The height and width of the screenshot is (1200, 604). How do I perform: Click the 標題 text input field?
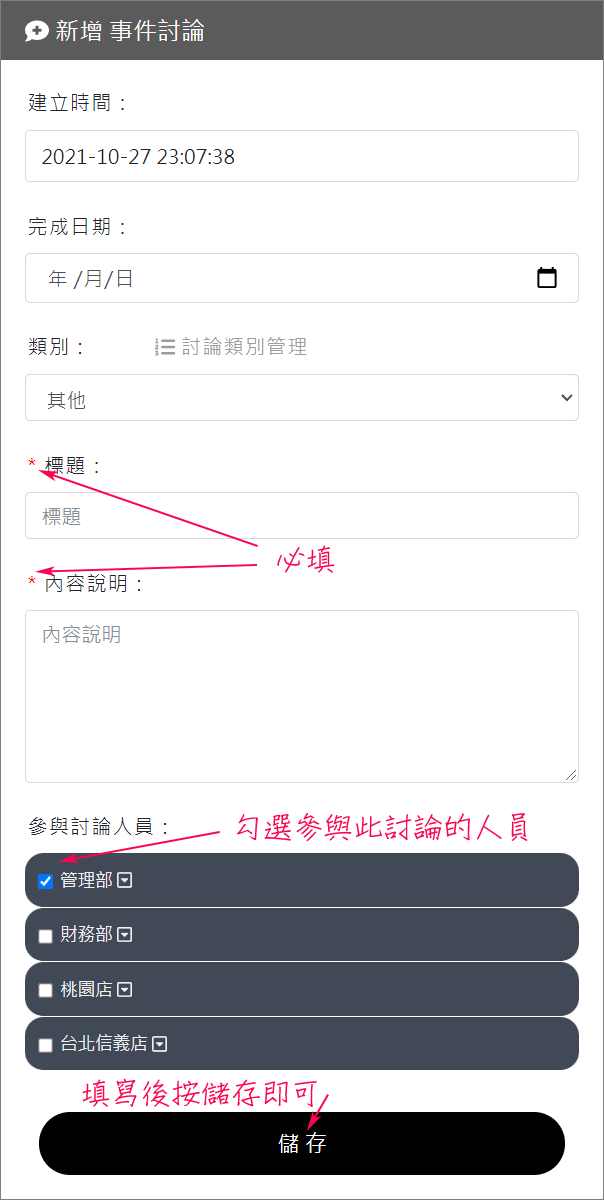[302, 516]
